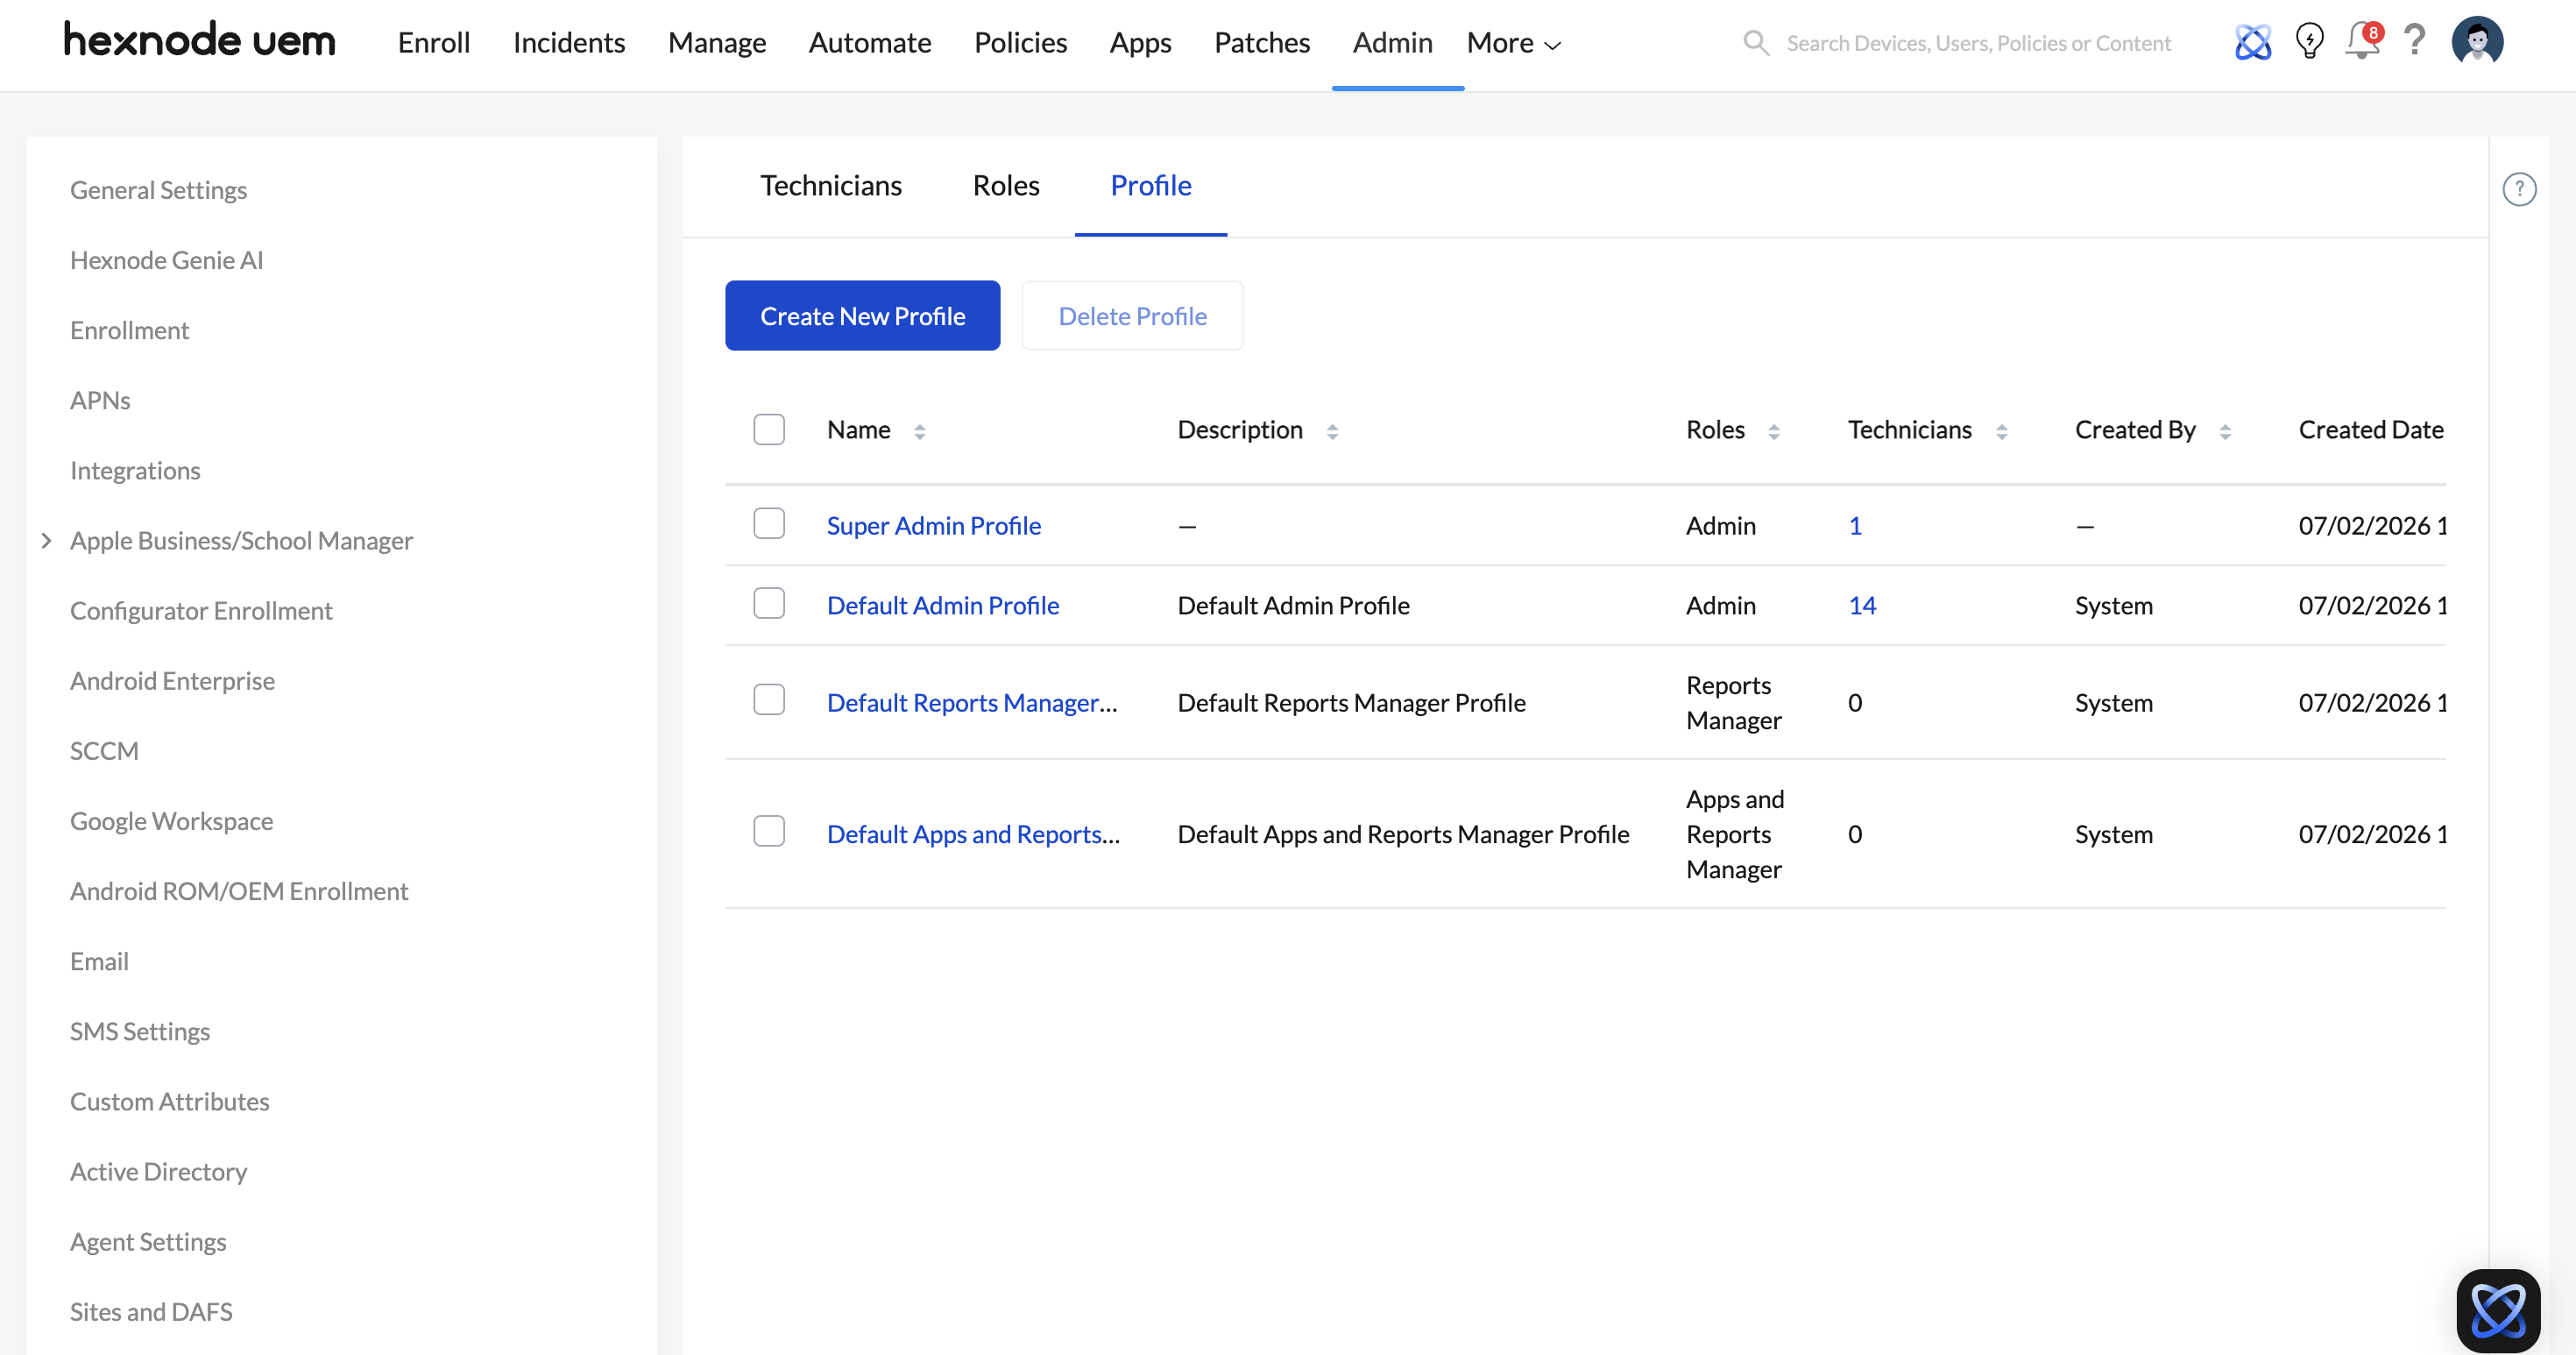The width and height of the screenshot is (2576, 1355).
Task: Open the Policies menu
Action: 1020,43
